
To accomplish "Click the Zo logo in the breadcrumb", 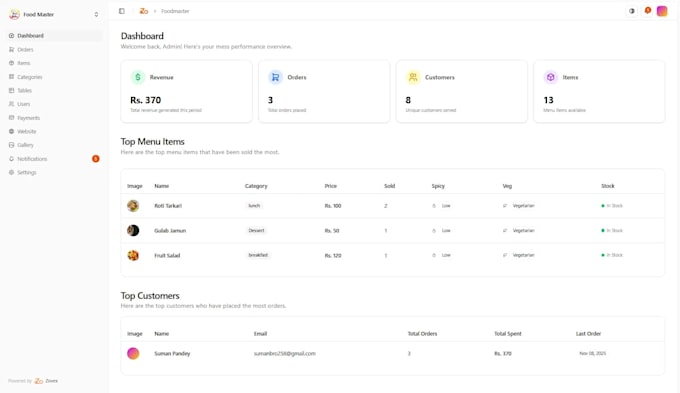I will click(x=144, y=11).
